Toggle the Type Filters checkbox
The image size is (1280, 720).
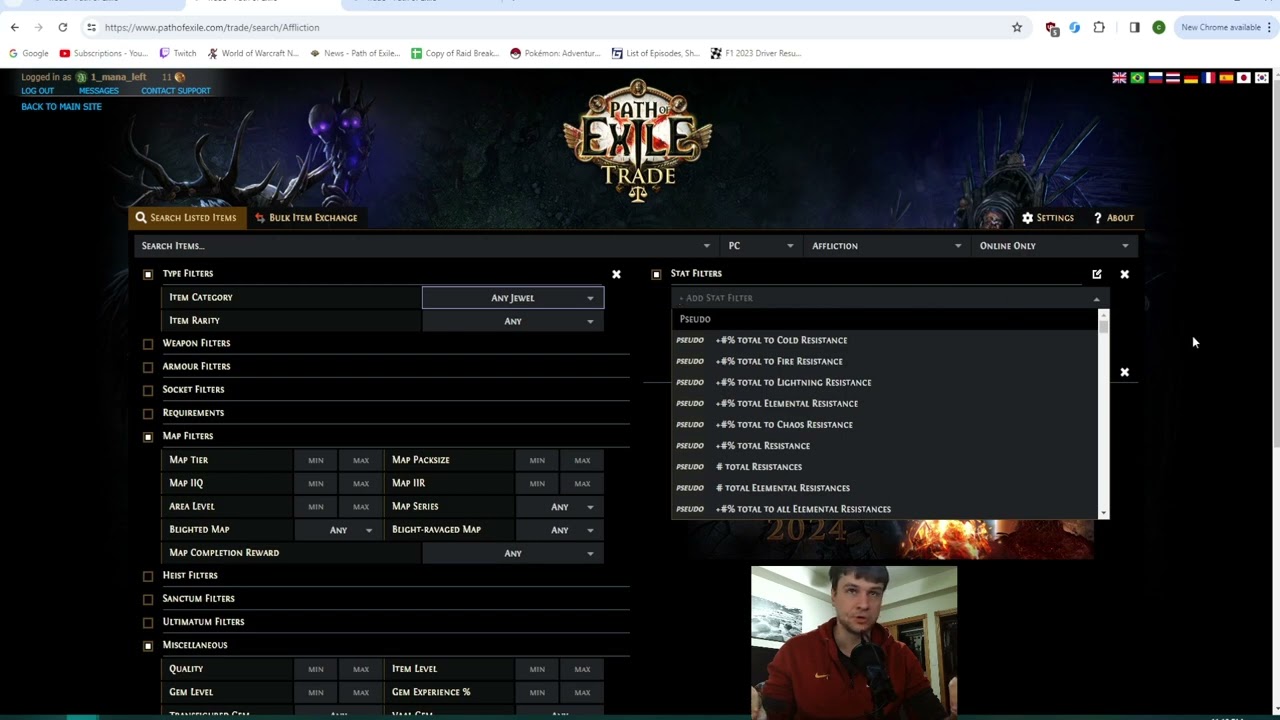click(x=148, y=274)
